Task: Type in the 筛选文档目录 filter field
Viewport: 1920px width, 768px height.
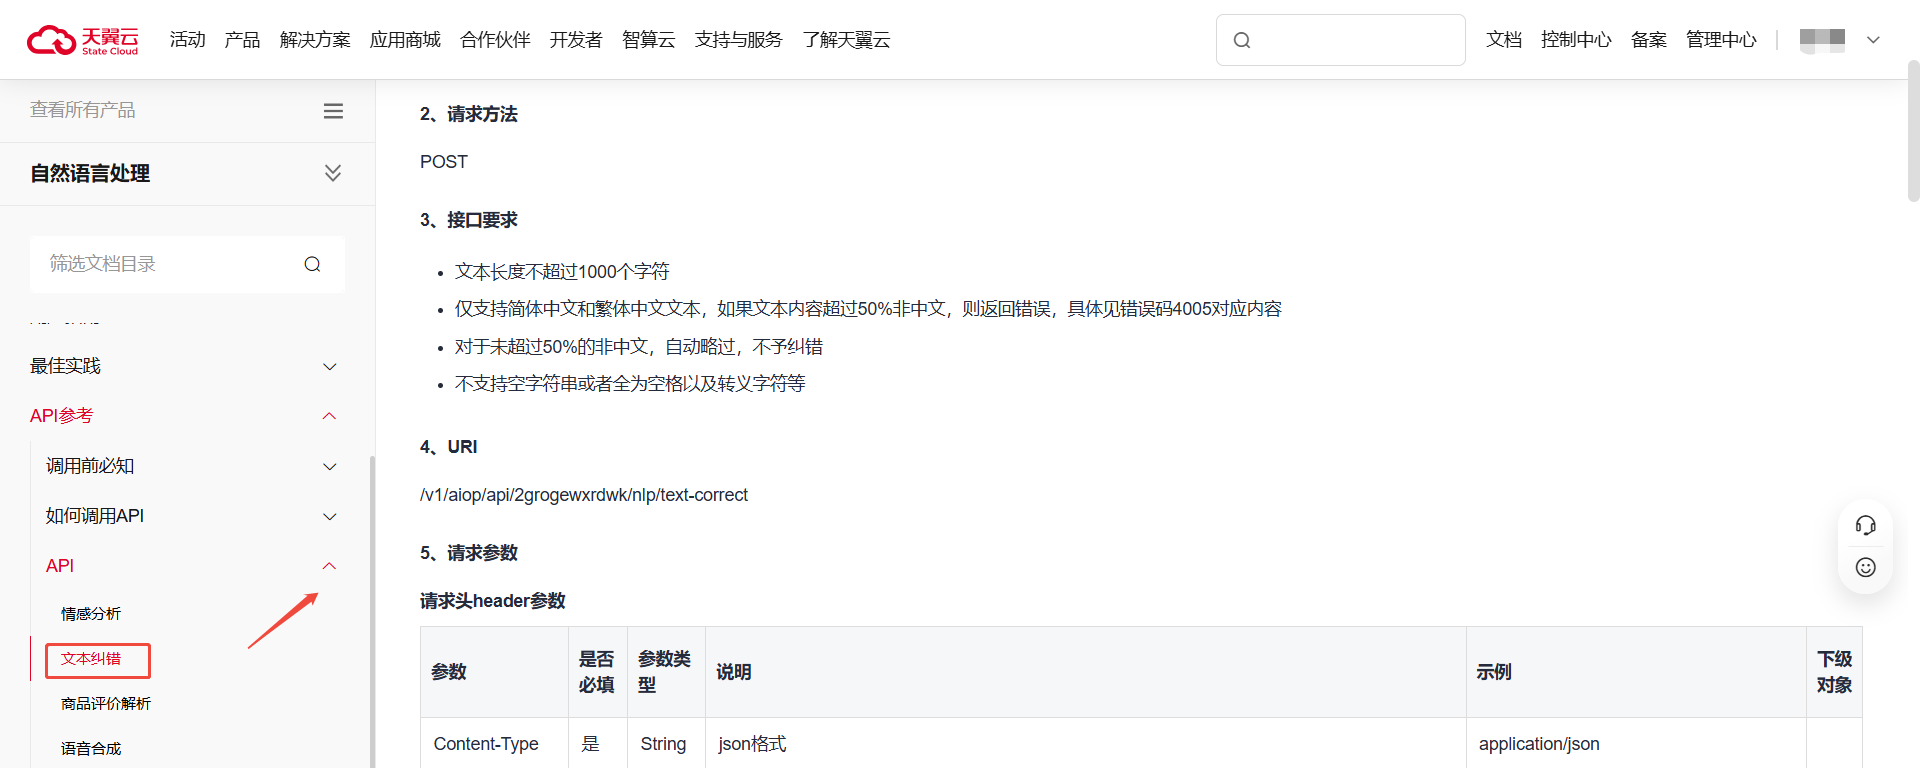Action: pos(170,264)
